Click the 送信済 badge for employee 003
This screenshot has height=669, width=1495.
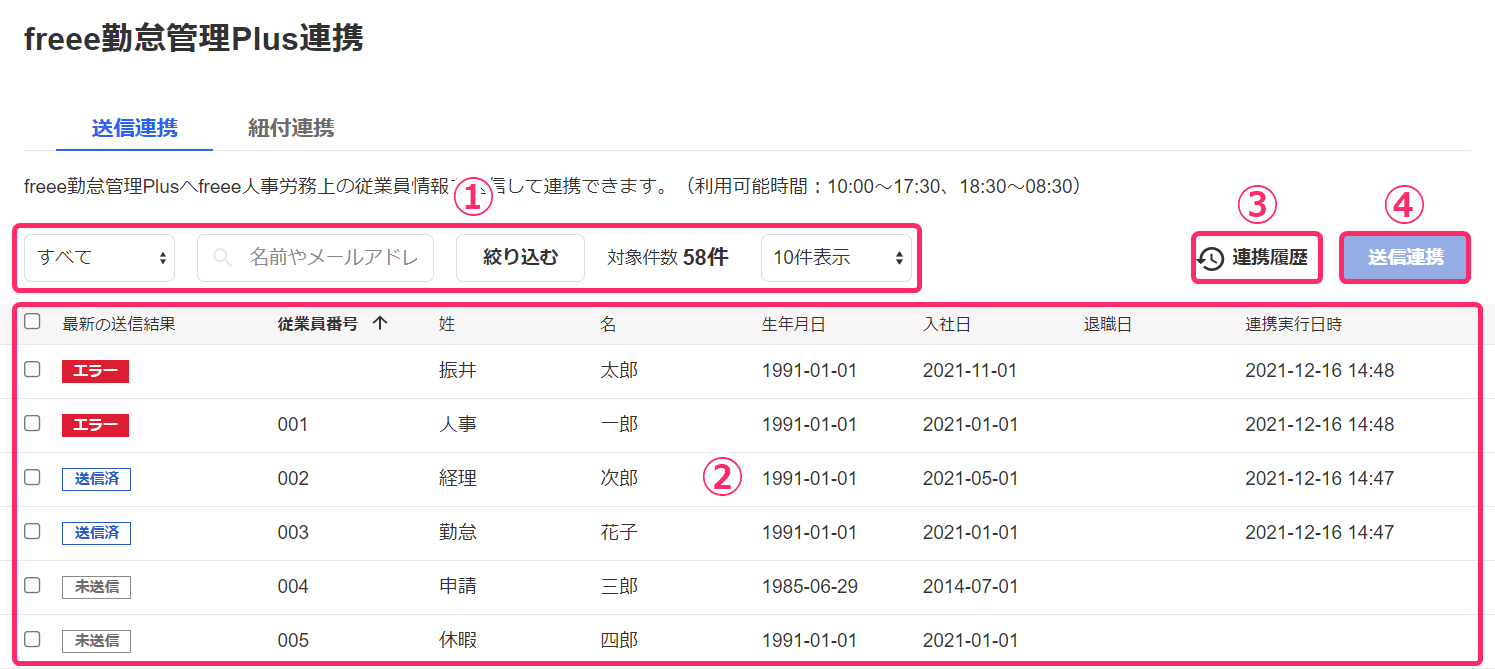tap(96, 533)
